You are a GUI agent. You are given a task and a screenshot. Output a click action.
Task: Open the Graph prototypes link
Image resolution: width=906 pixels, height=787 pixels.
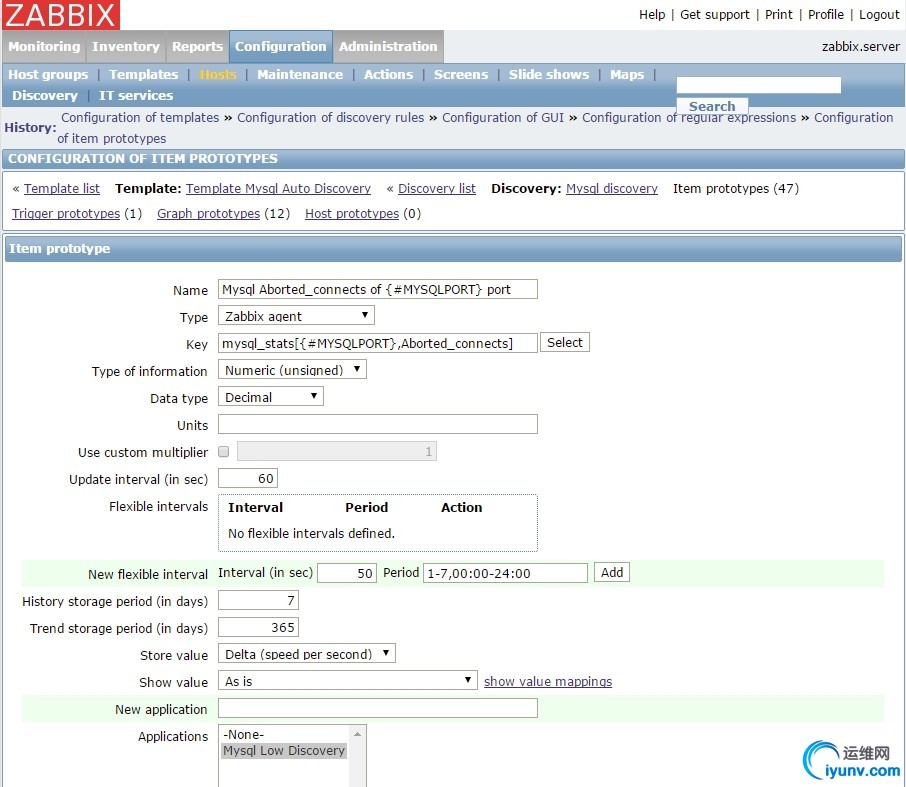pos(209,213)
